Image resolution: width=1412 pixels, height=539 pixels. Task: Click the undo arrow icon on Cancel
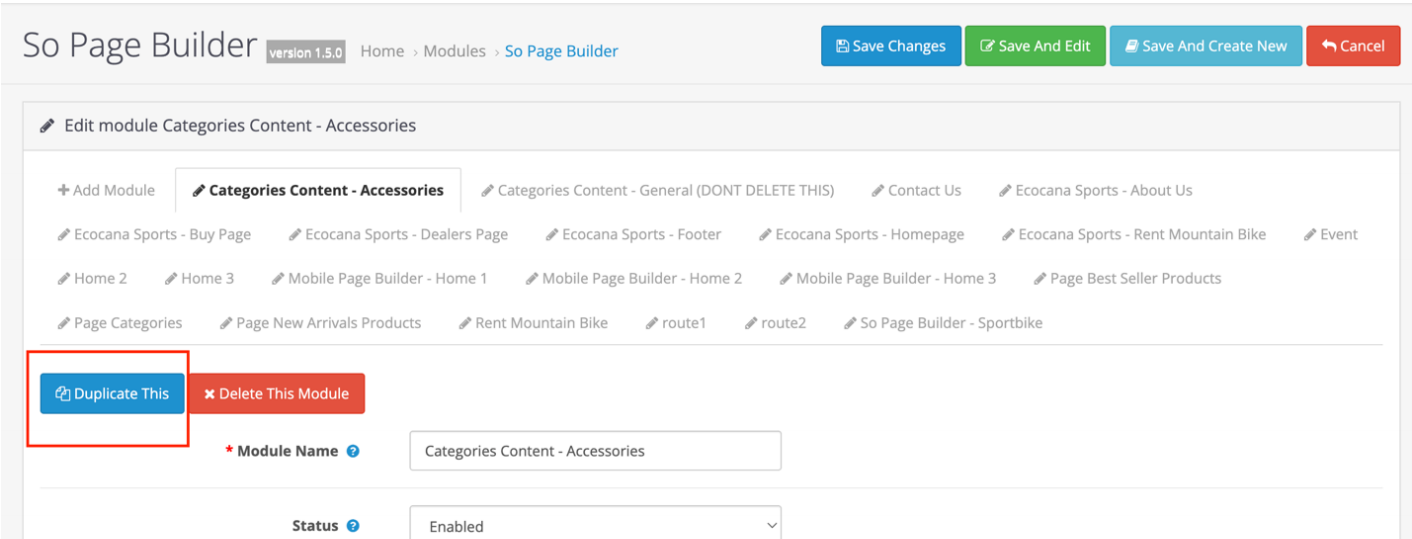tap(1329, 46)
